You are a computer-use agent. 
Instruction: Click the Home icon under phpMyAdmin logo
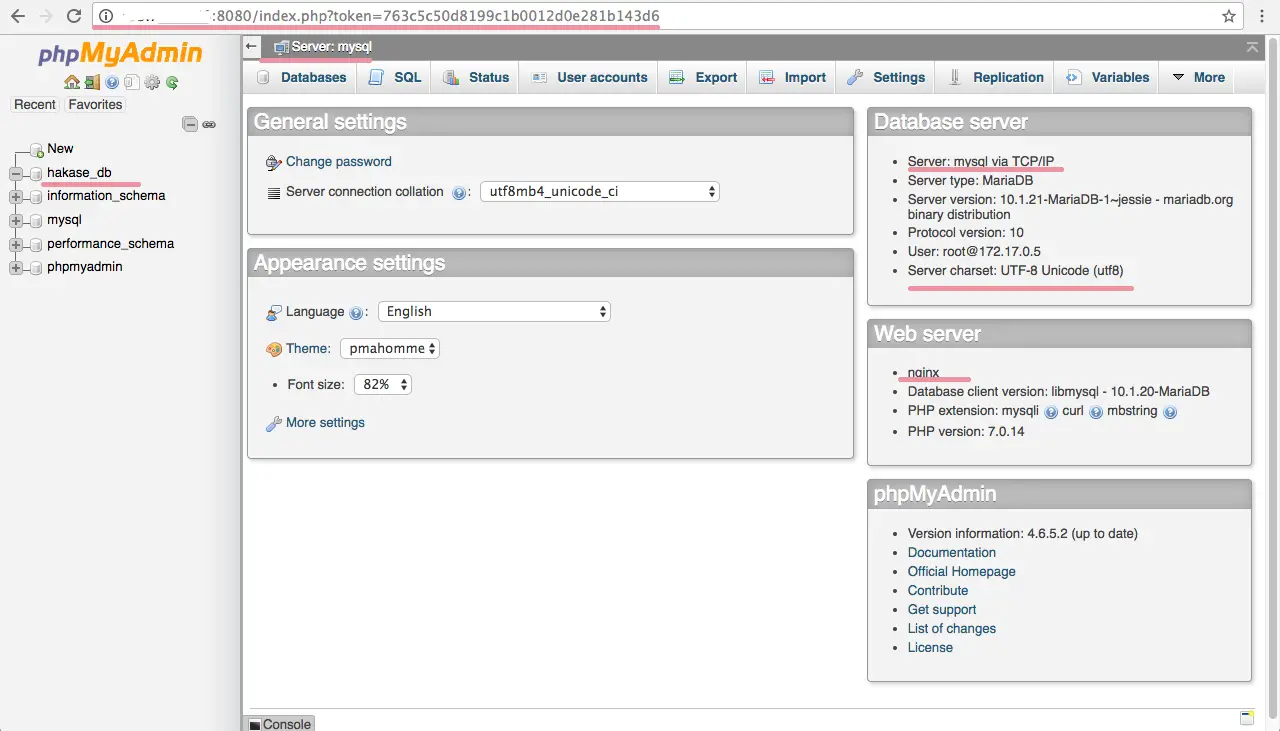tap(72, 83)
